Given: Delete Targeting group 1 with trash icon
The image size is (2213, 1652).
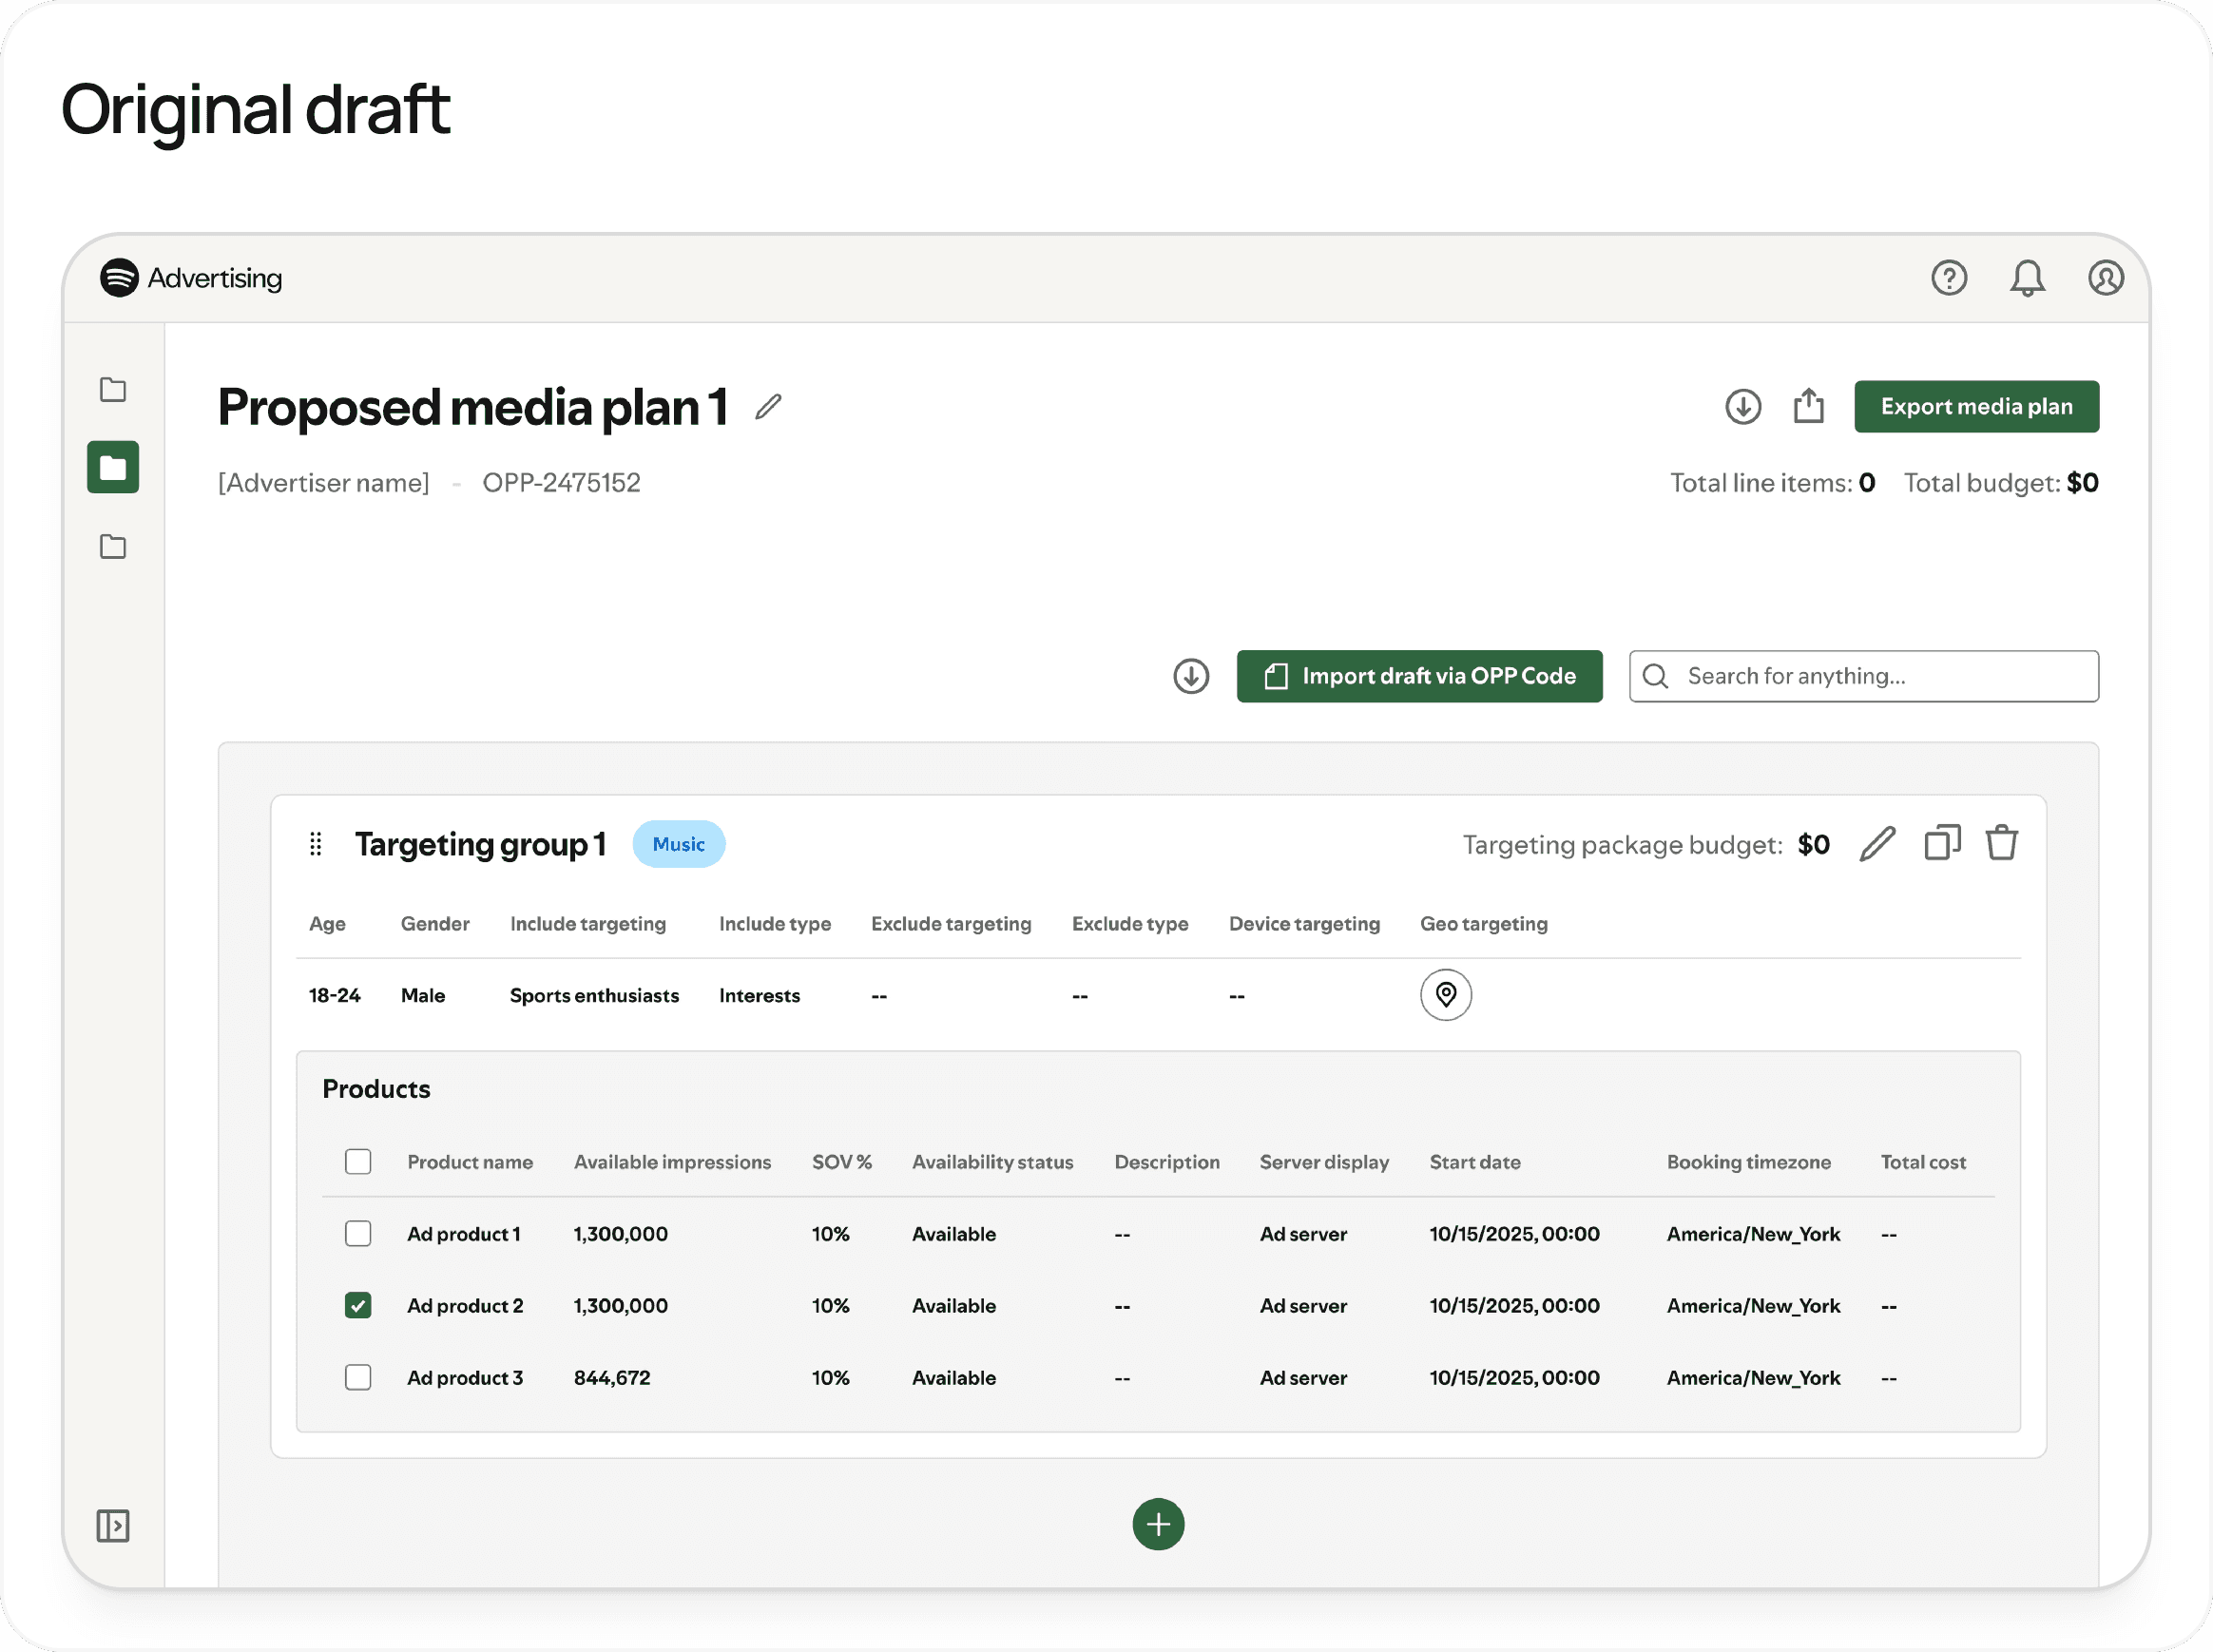Looking at the screenshot, I should (2001, 843).
